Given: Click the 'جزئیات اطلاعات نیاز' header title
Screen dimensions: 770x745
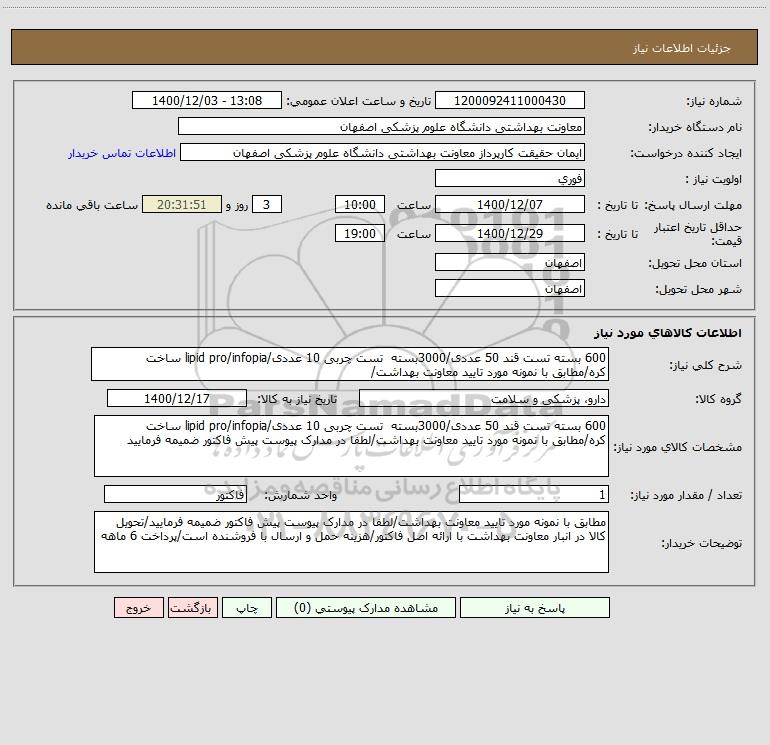Looking at the screenshot, I should [x=681, y=48].
